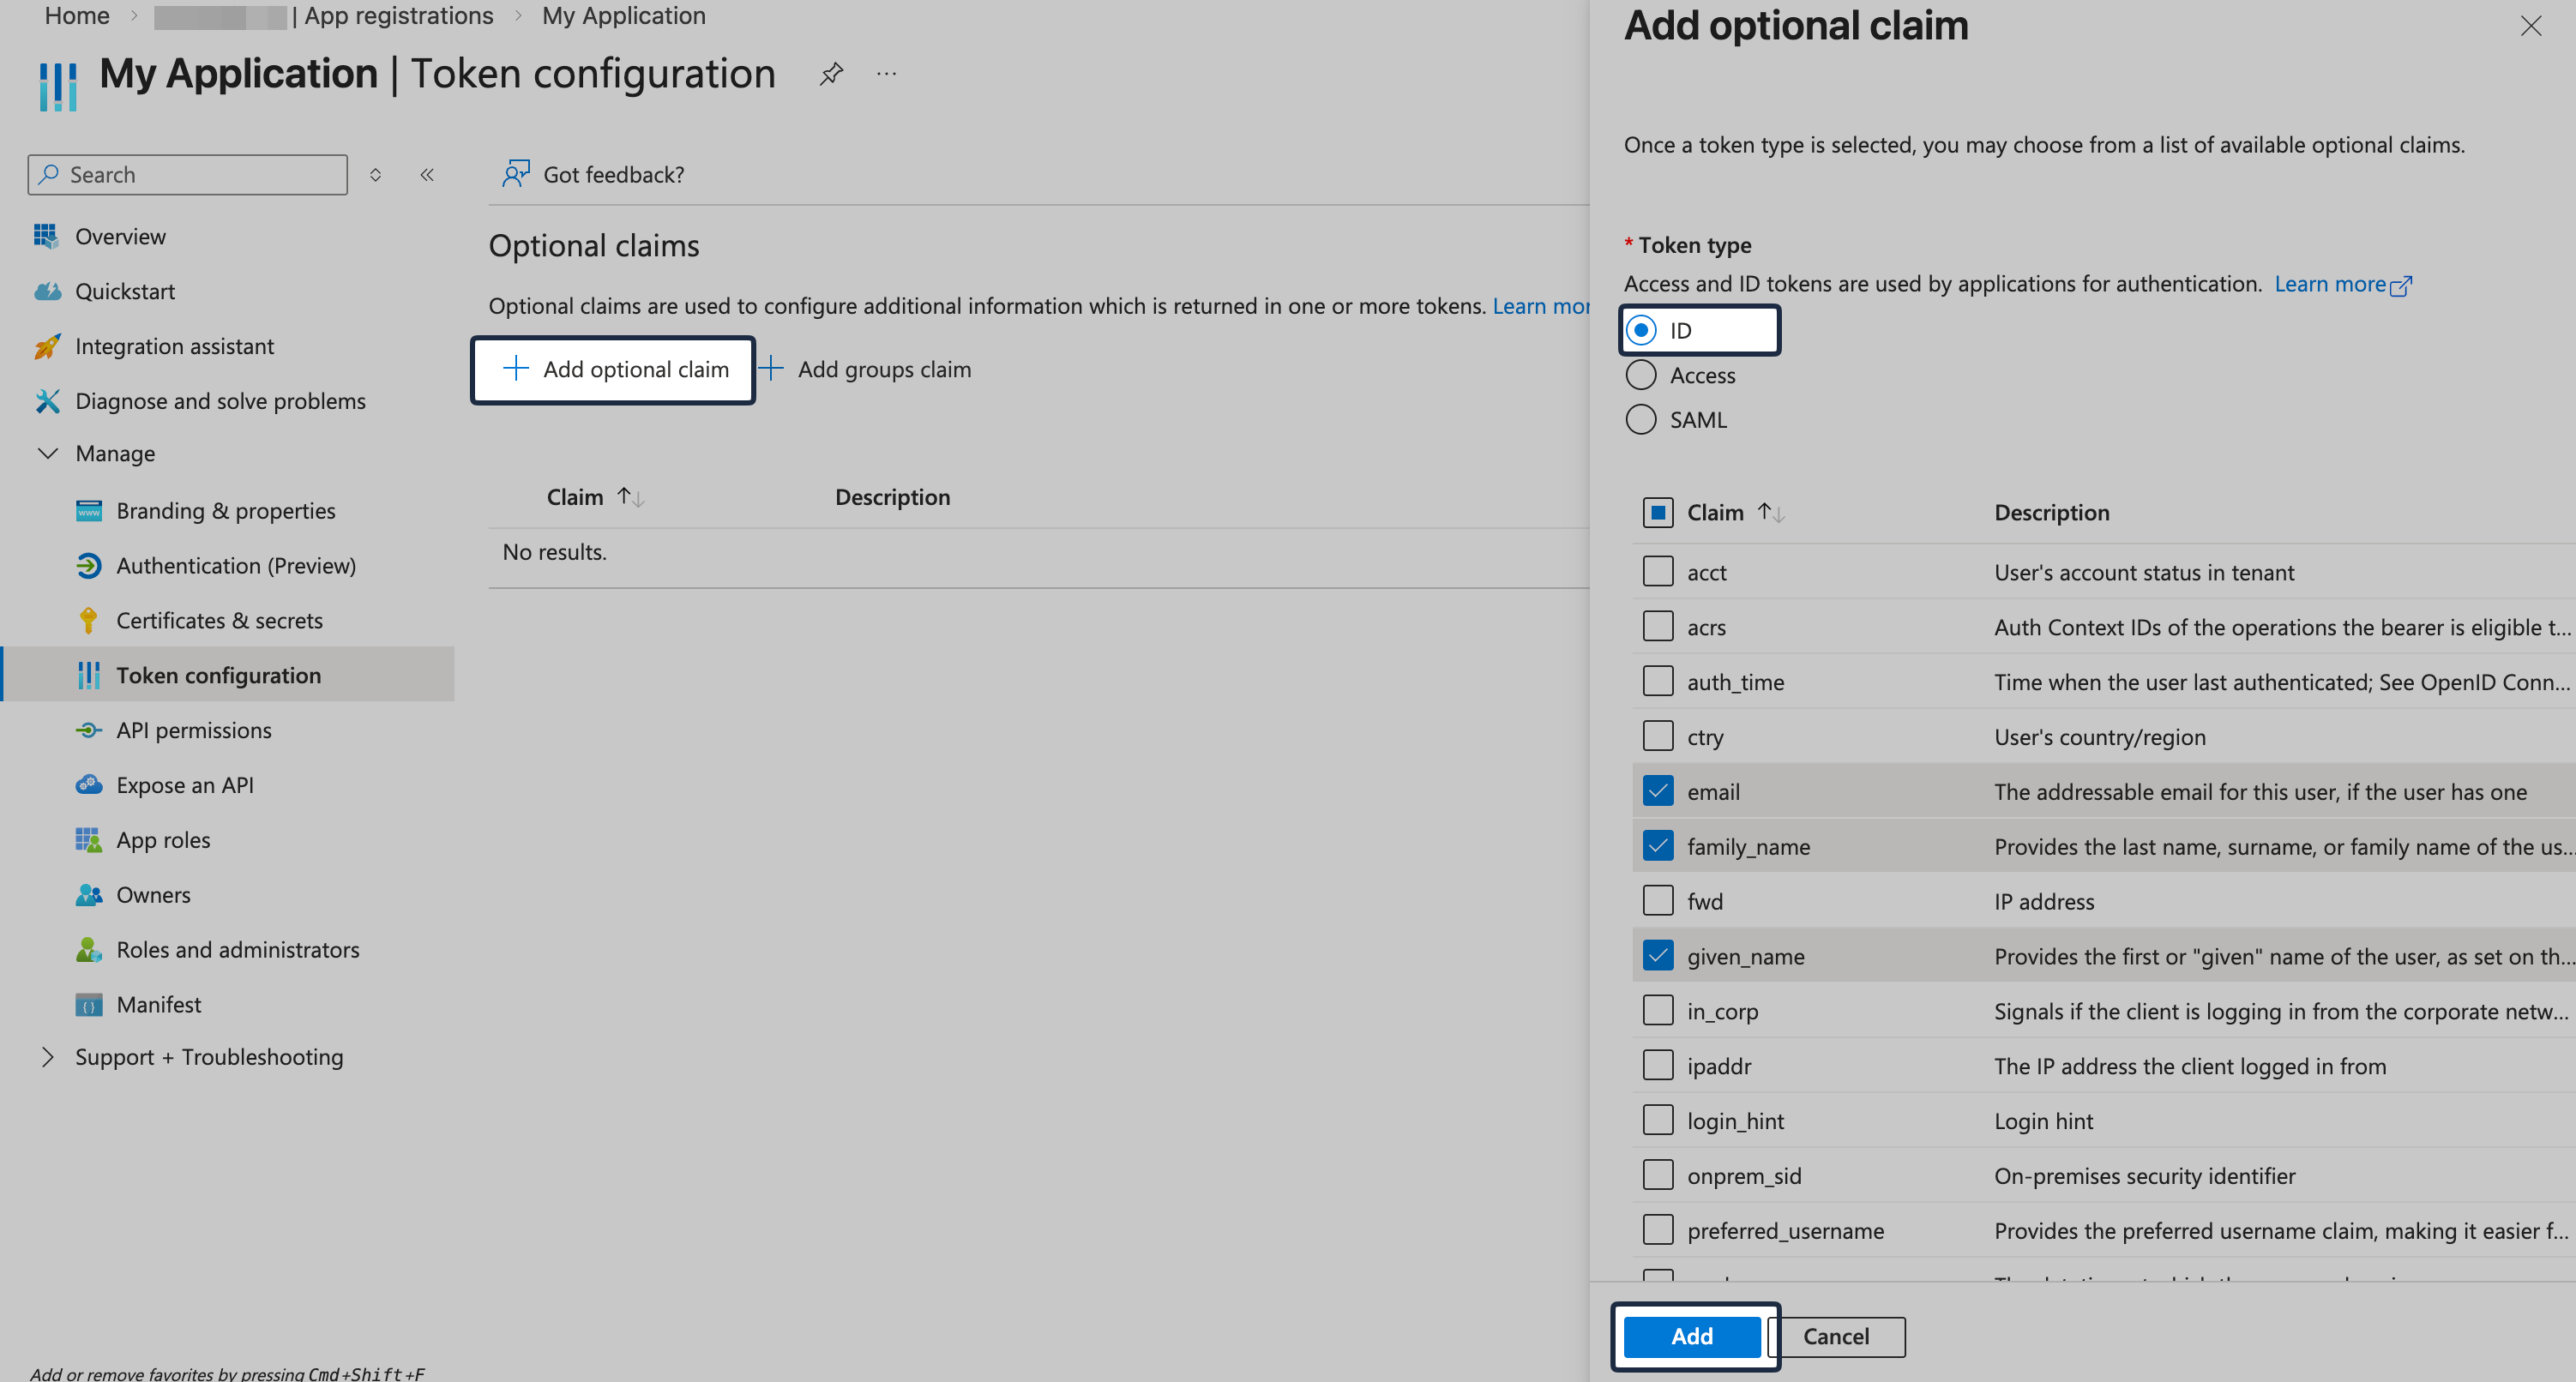This screenshot has height=1382, width=2576.
Task: Open the Owners page
Action: (x=152, y=894)
